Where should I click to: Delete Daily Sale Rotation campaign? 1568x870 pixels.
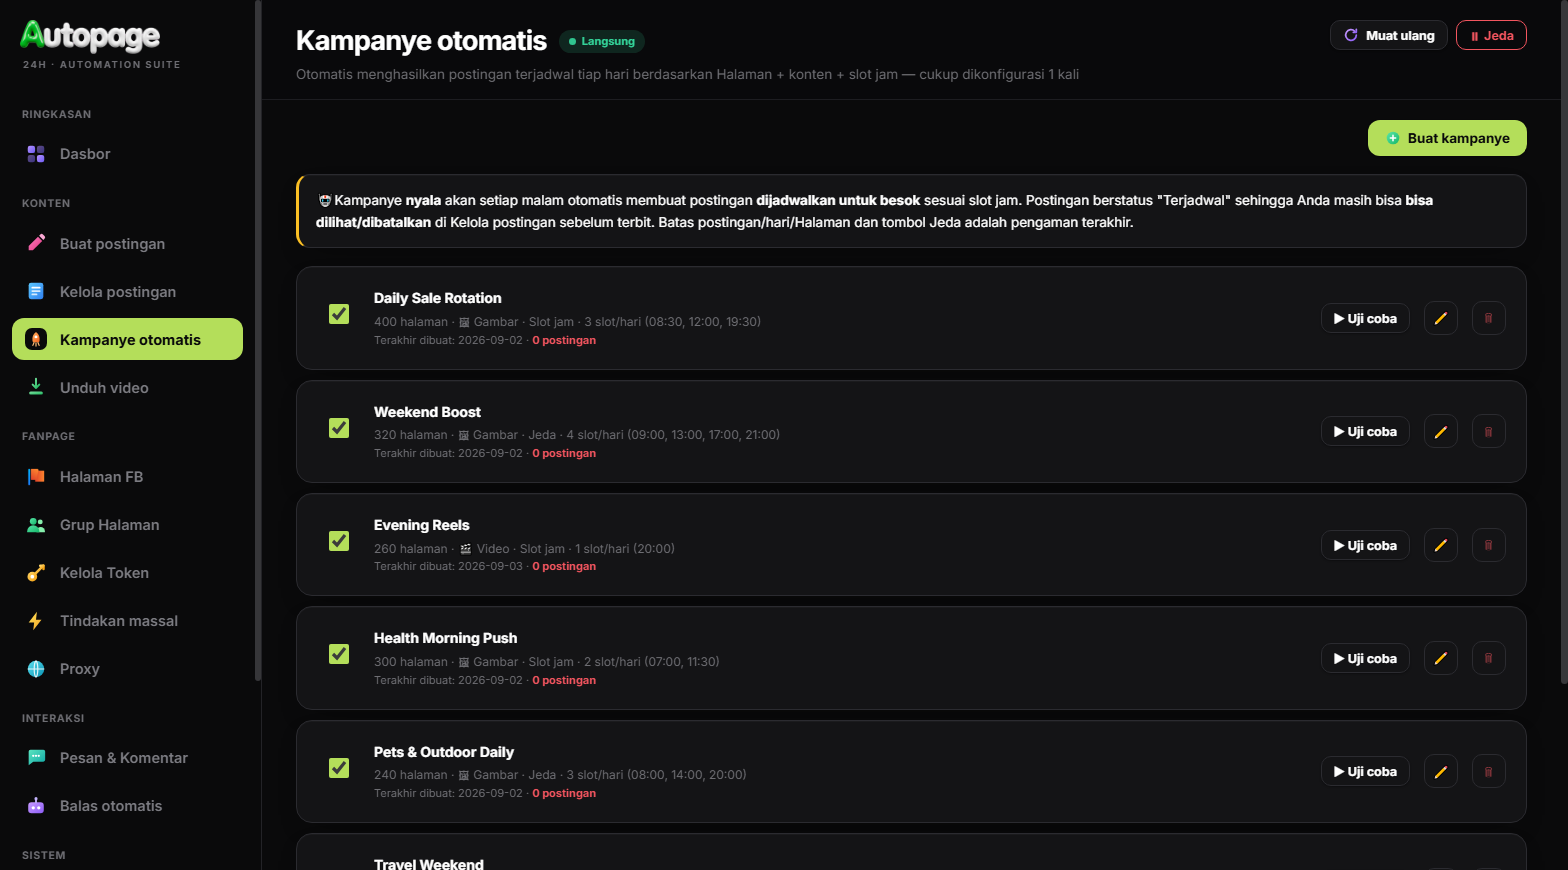[x=1488, y=318]
